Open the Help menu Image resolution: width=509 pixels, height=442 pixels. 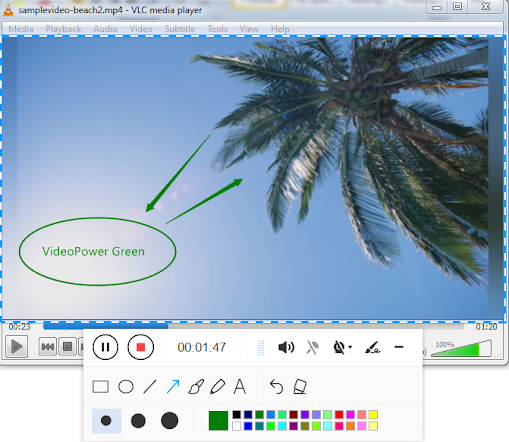(x=280, y=29)
